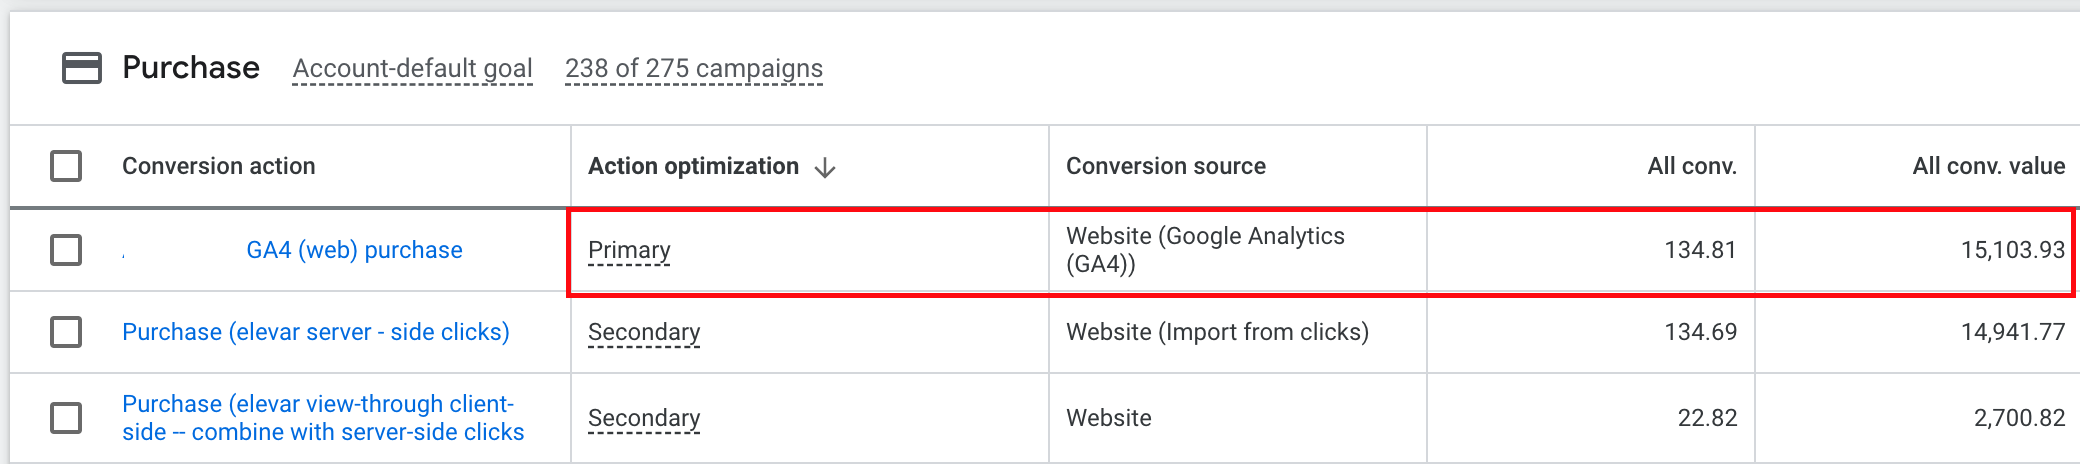
Task: Sort by Conversion source column header
Action: point(1165,166)
